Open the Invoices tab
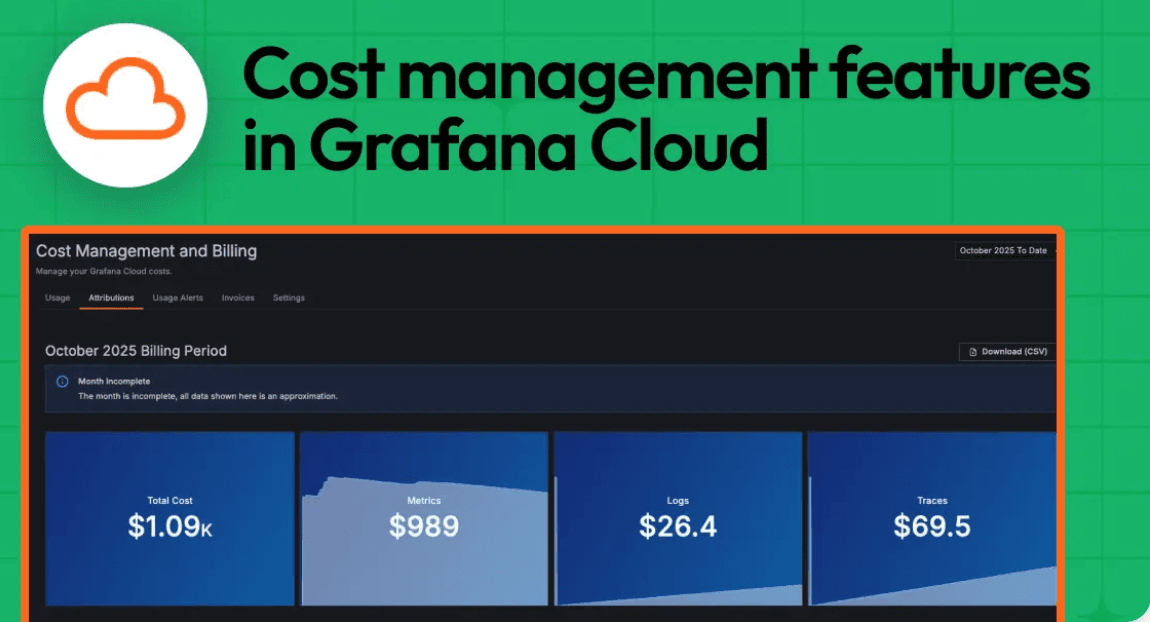The width and height of the screenshot is (1150, 622). pyautogui.click(x=238, y=298)
